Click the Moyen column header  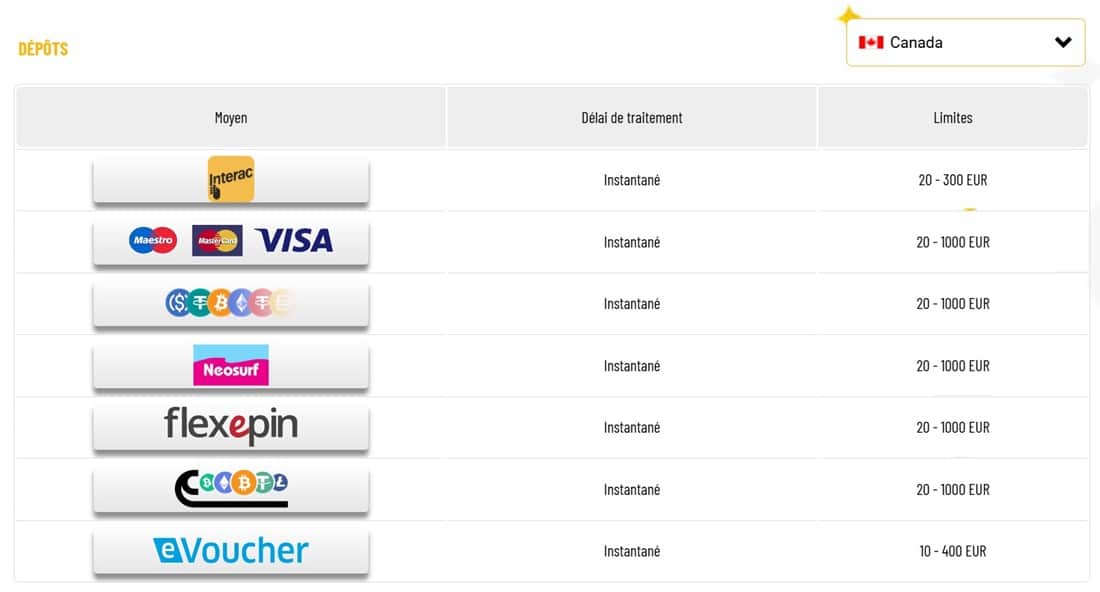coord(231,118)
